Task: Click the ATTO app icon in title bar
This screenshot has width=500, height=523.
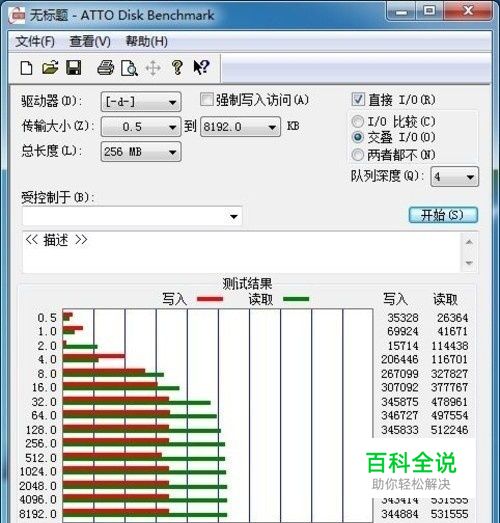Action: tap(17, 15)
